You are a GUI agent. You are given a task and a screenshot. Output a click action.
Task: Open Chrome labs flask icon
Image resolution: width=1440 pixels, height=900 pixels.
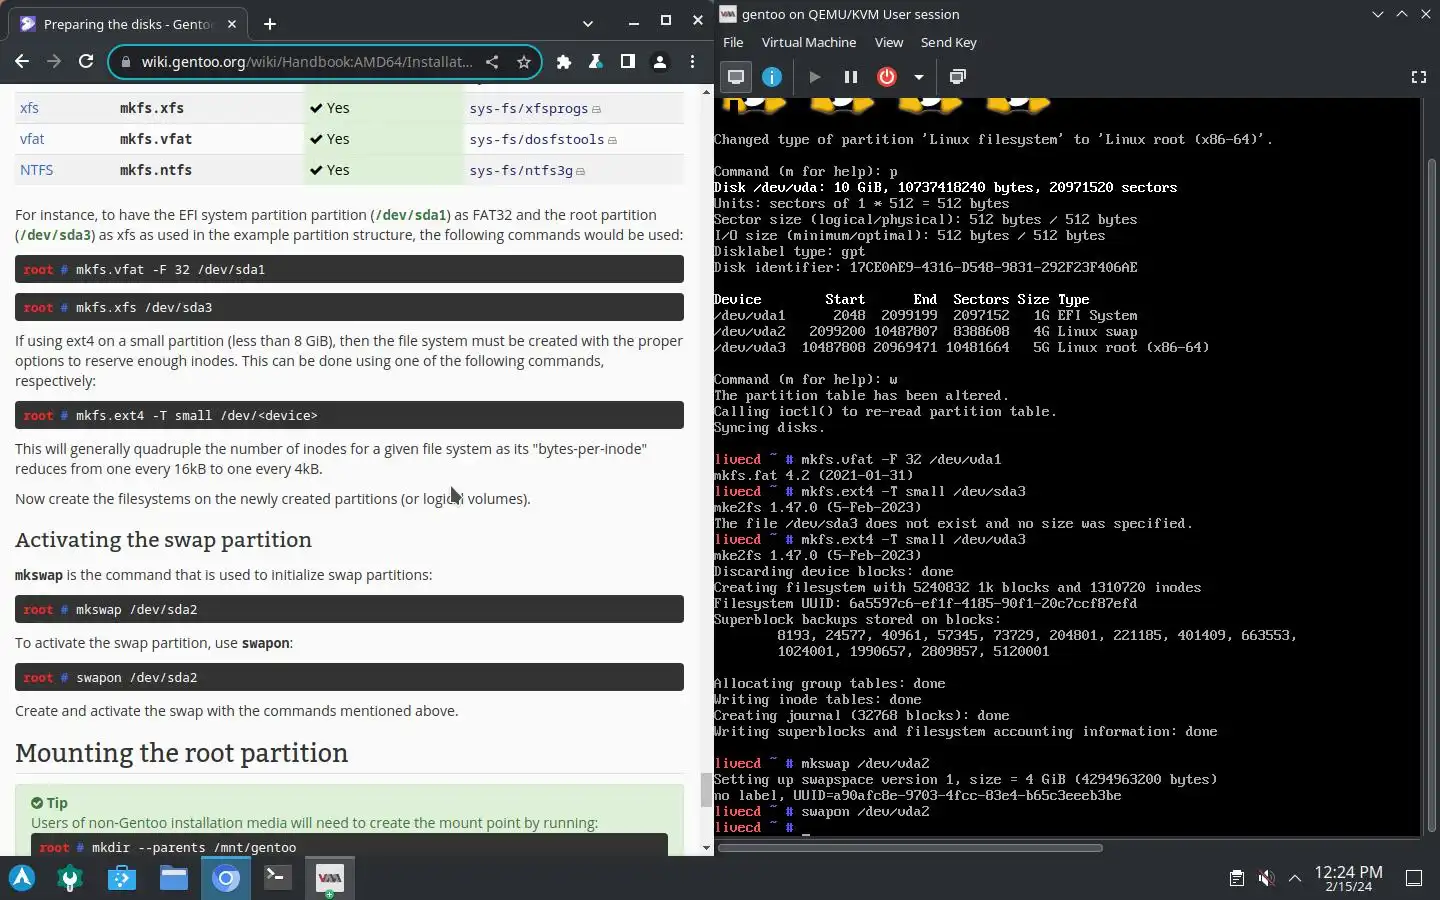[596, 62]
